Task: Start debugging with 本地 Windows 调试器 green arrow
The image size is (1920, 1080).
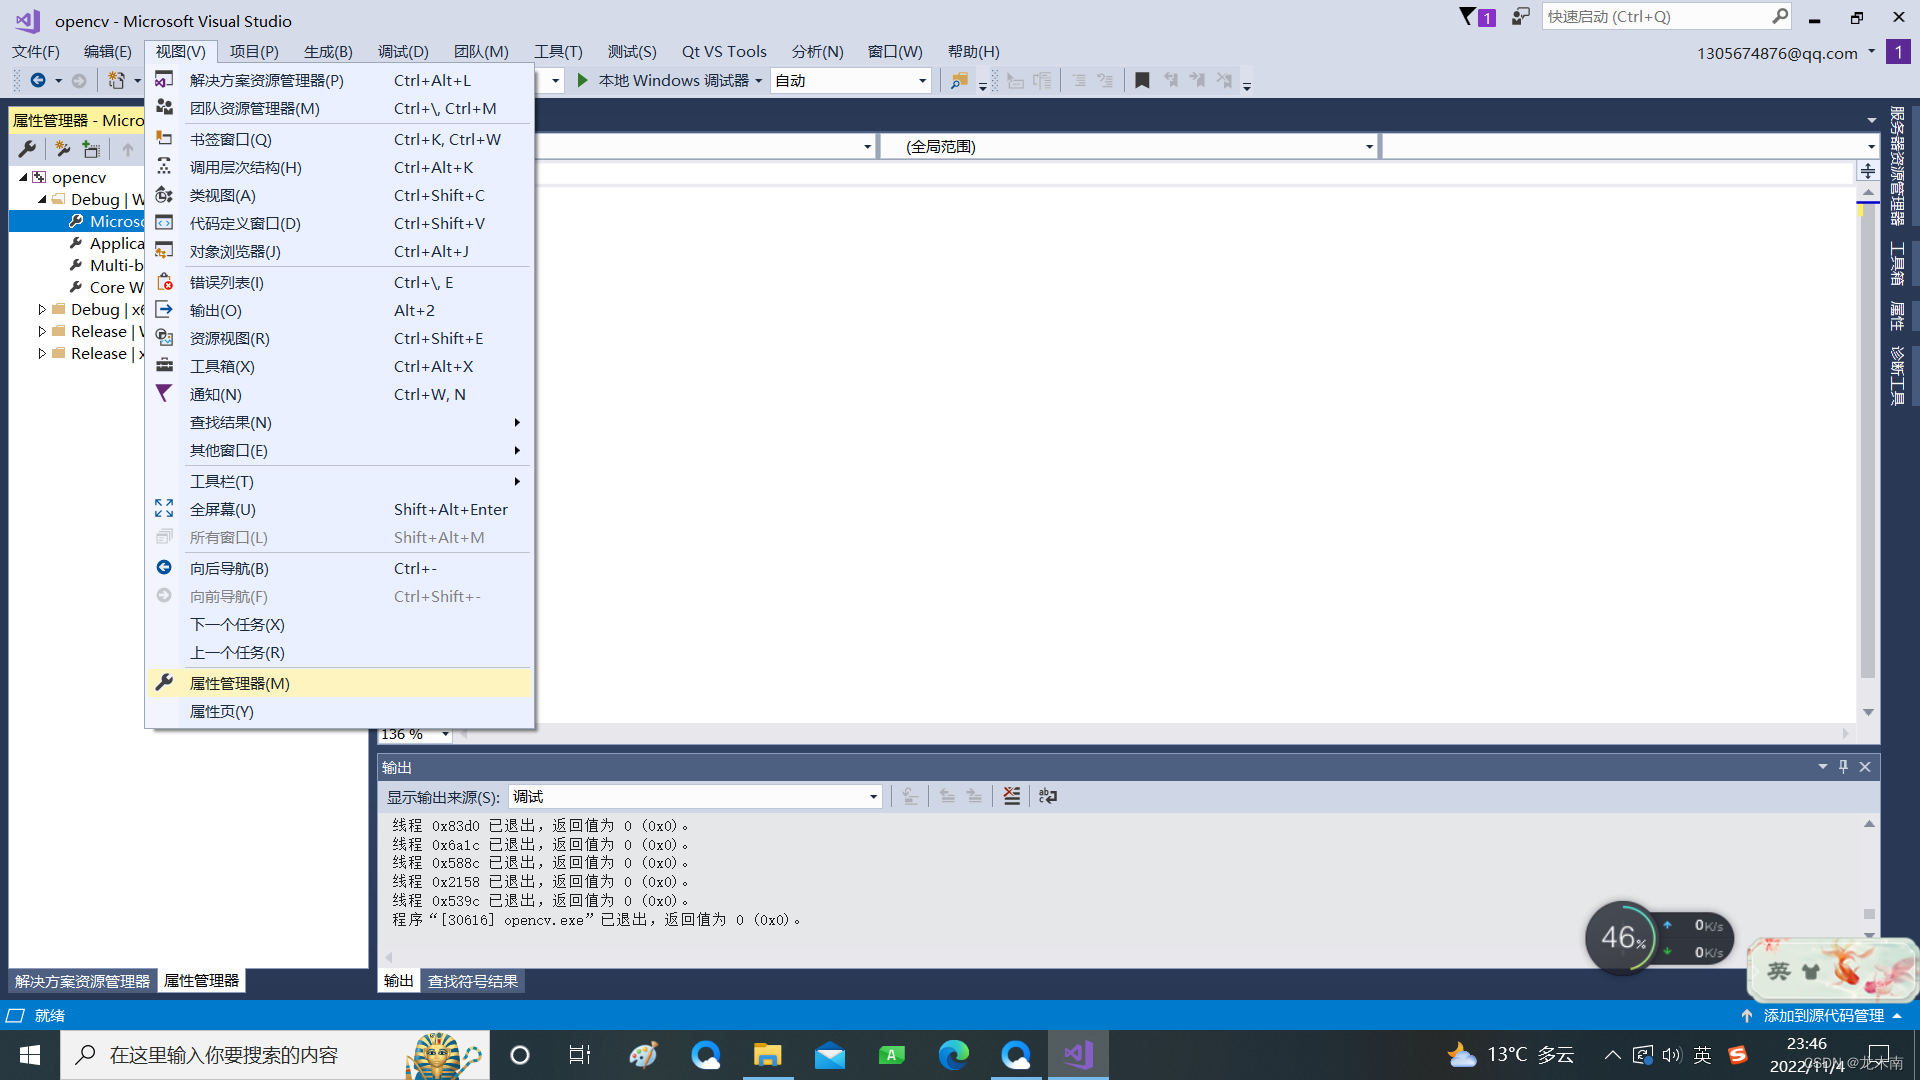Action: coord(584,80)
